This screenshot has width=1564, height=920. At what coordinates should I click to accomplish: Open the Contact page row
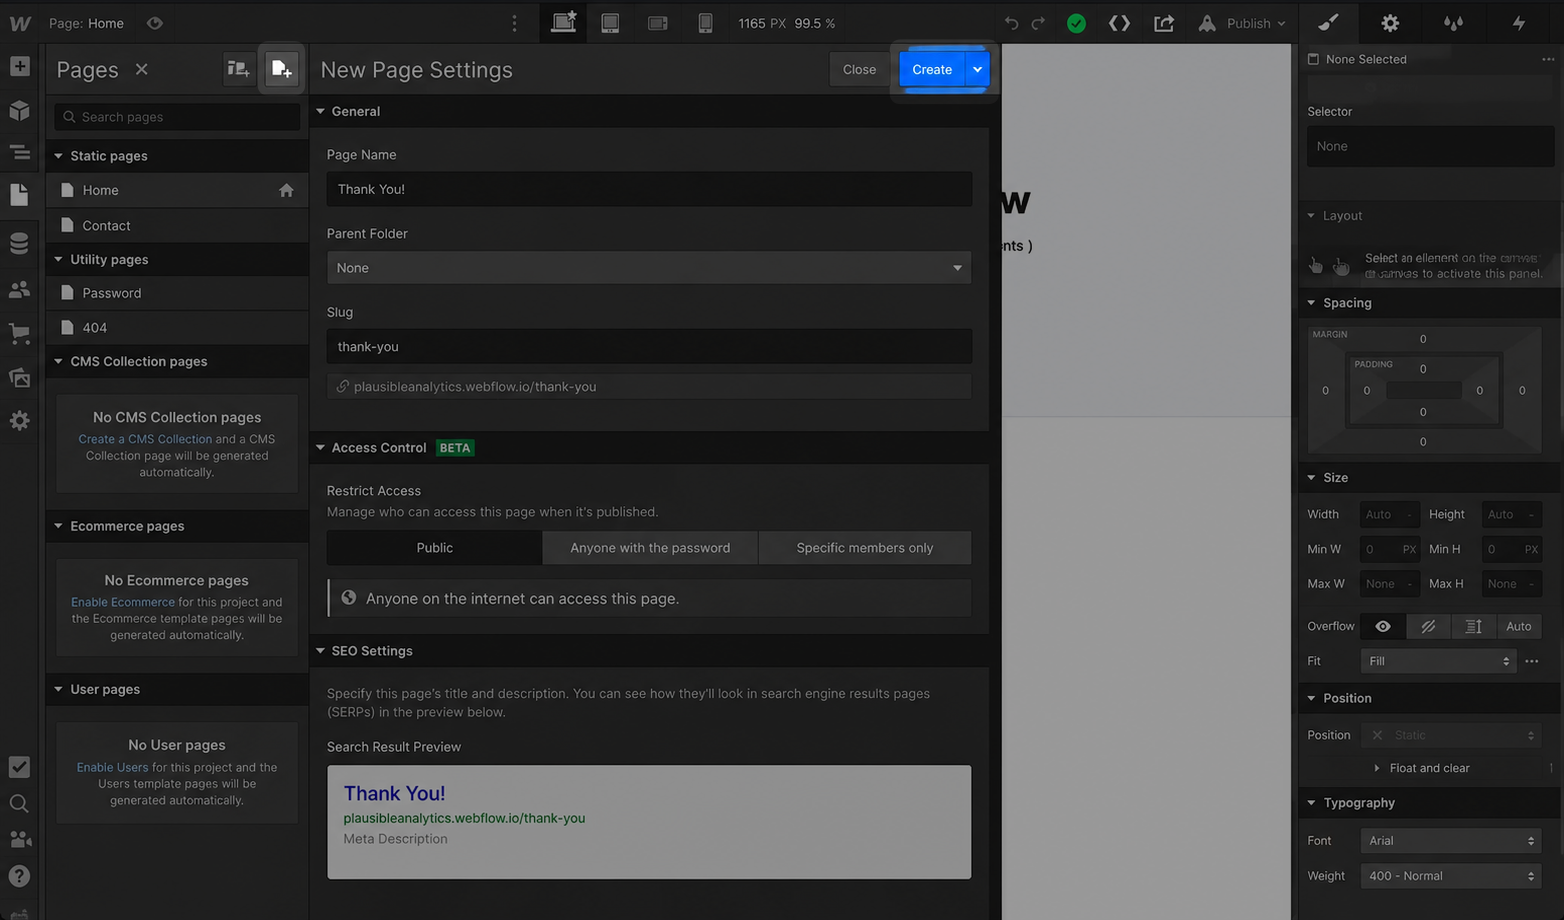[177, 225]
